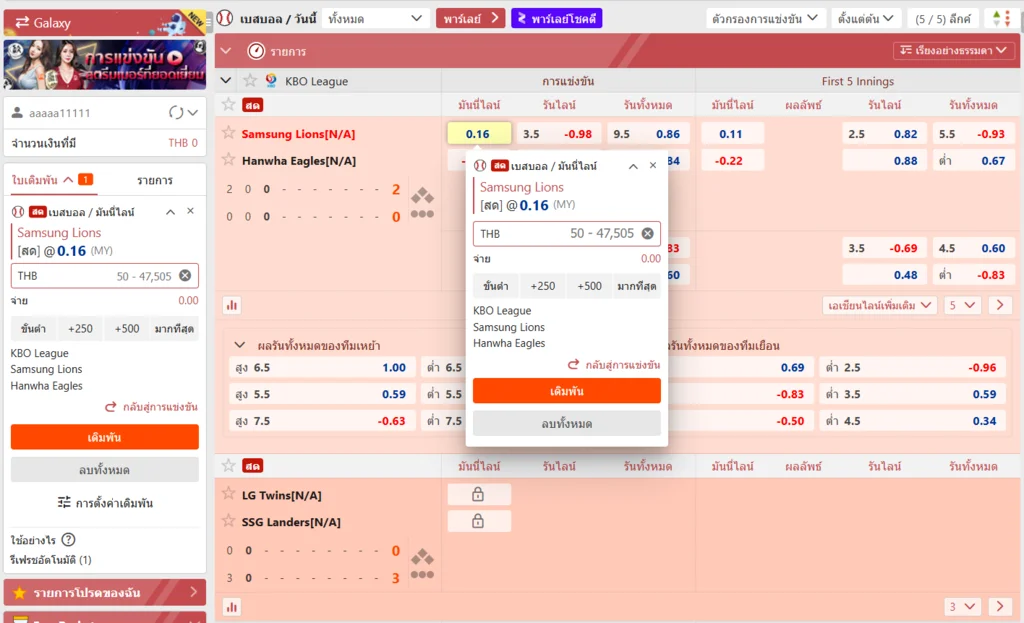Viewport: 1024px width, 623px height.
Task: Open the Parlay menu button
Action: coord(470,18)
